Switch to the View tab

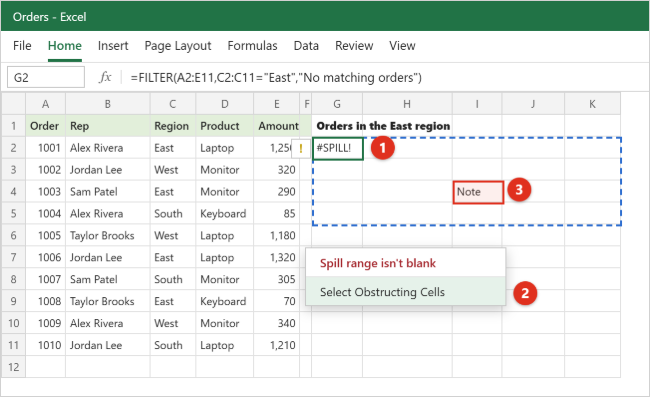coord(402,46)
